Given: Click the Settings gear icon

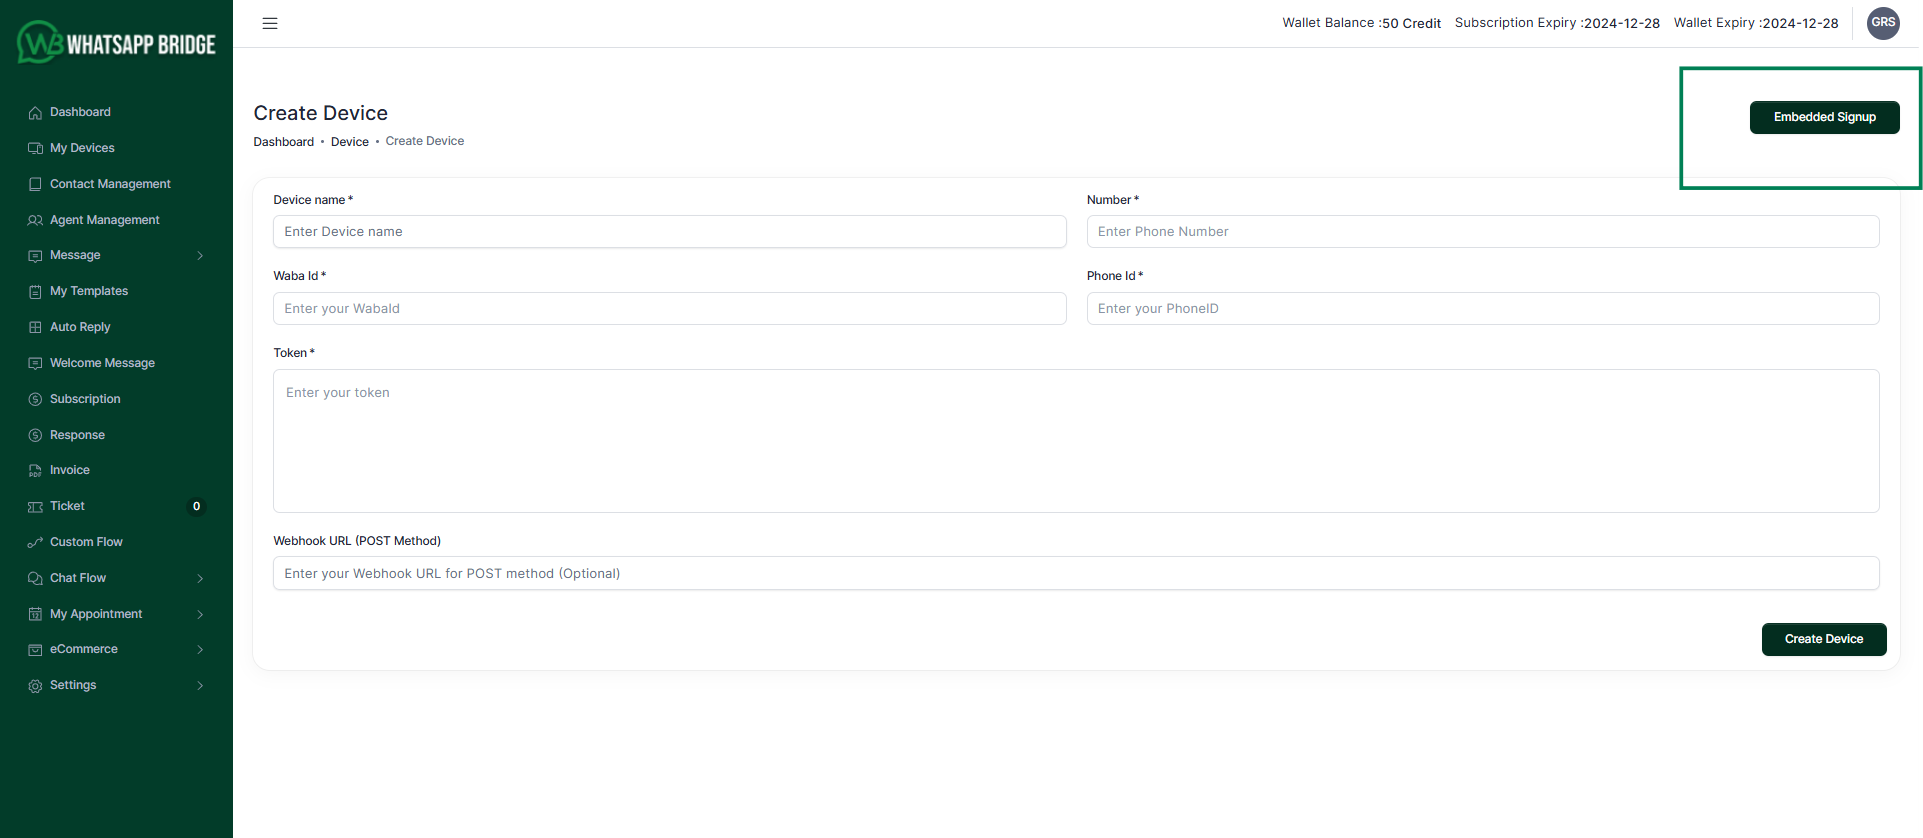Looking at the screenshot, I should [x=35, y=686].
